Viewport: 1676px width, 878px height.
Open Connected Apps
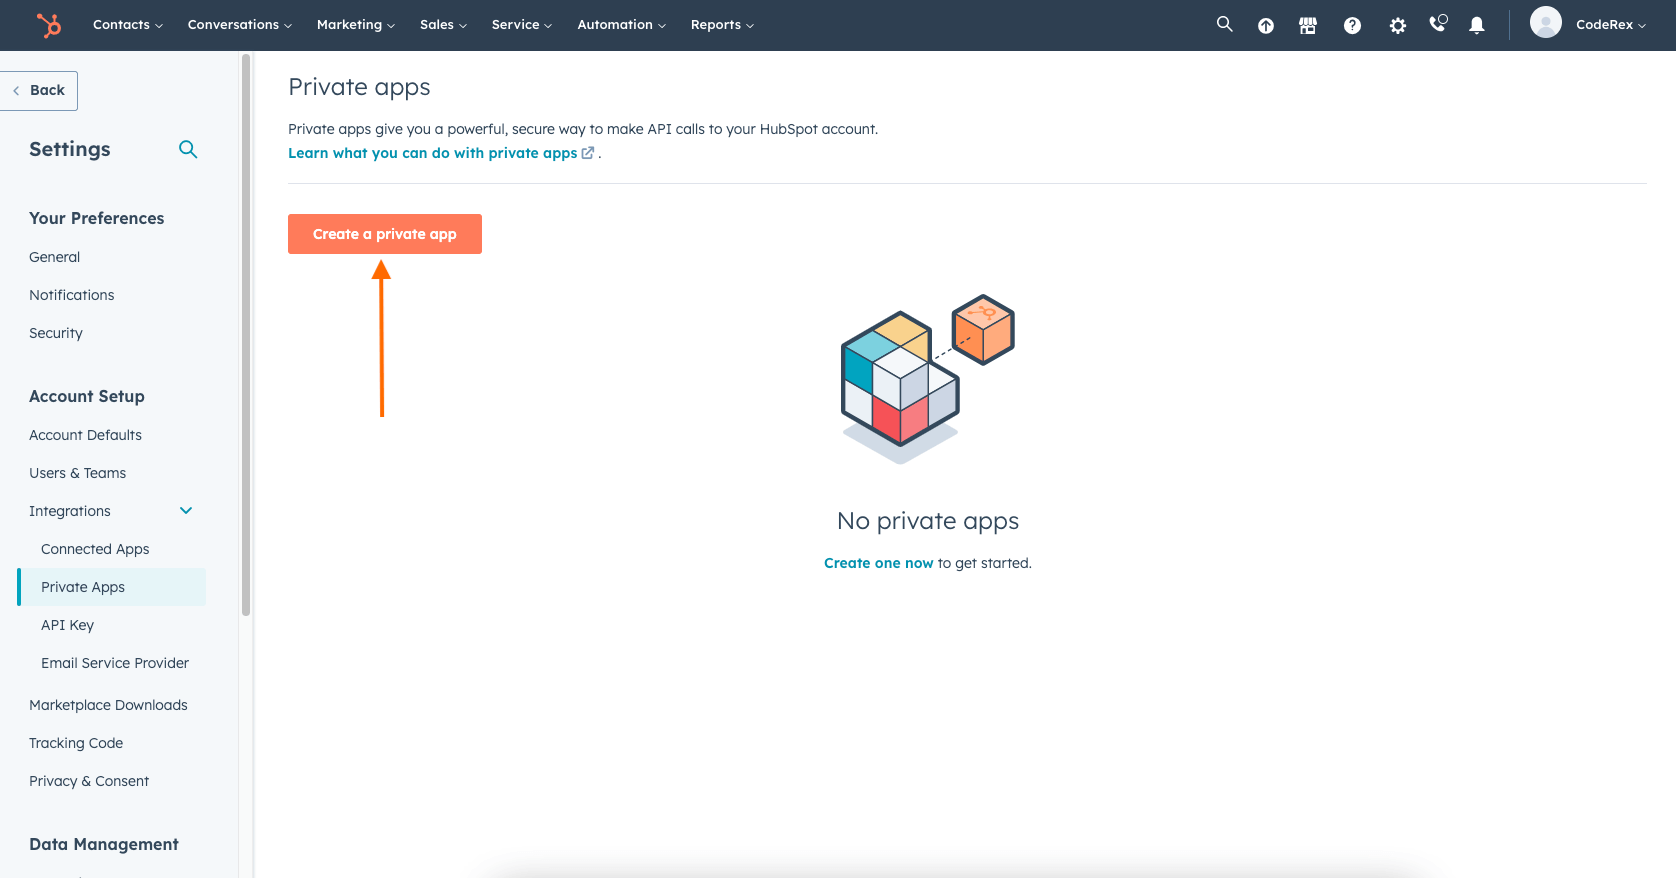[x=95, y=549]
